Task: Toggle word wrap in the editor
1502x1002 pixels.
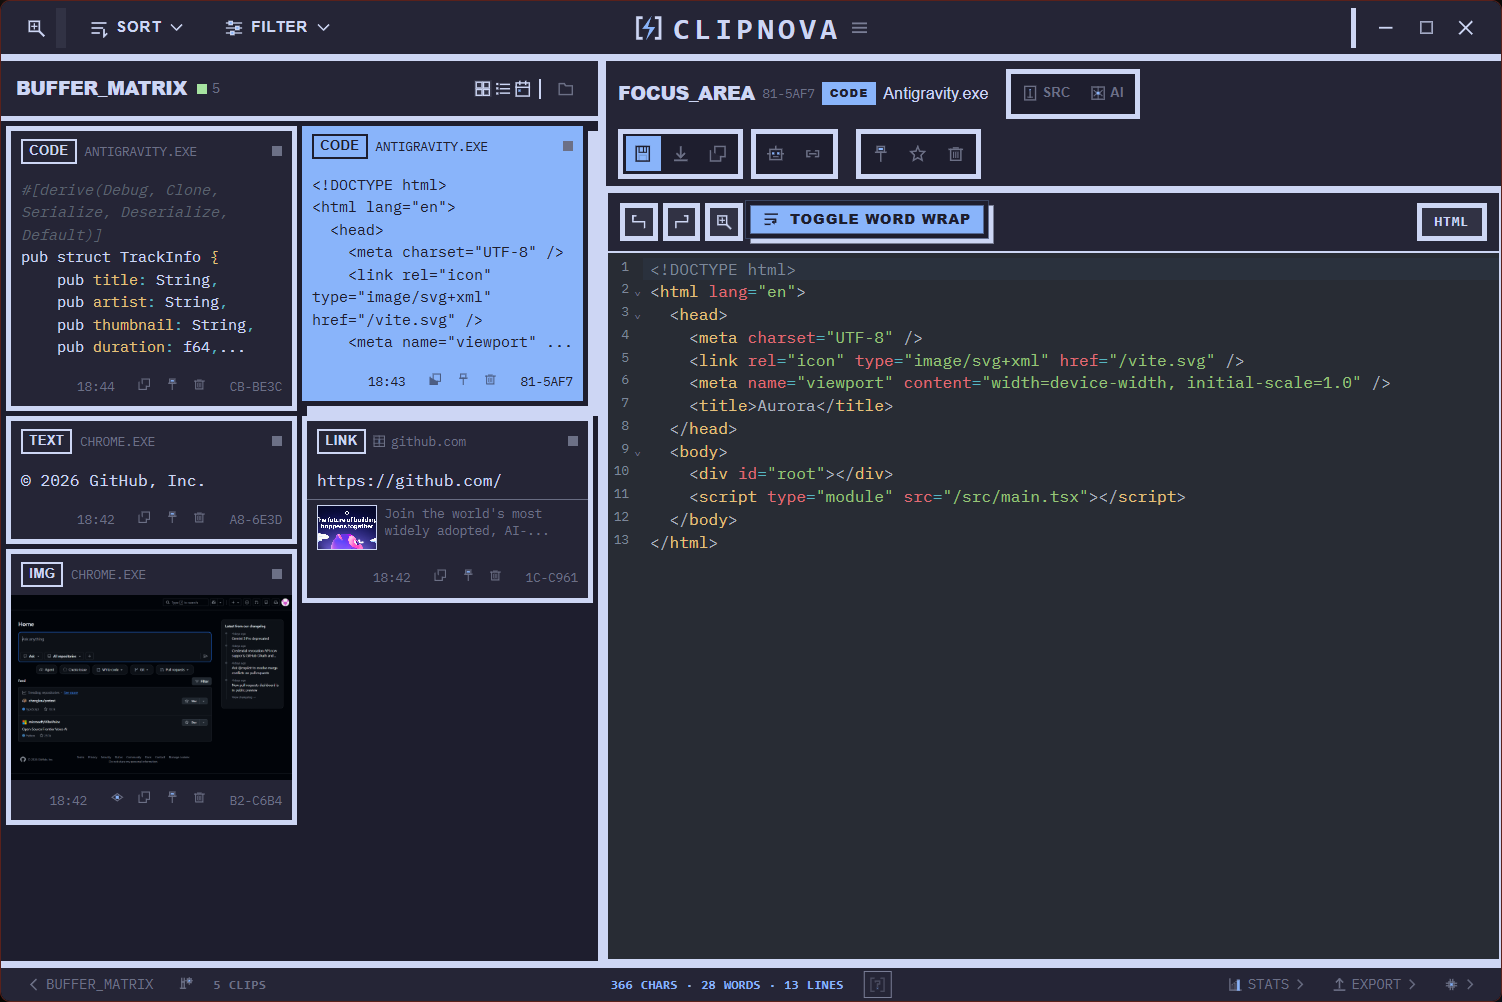Action: [869, 220]
